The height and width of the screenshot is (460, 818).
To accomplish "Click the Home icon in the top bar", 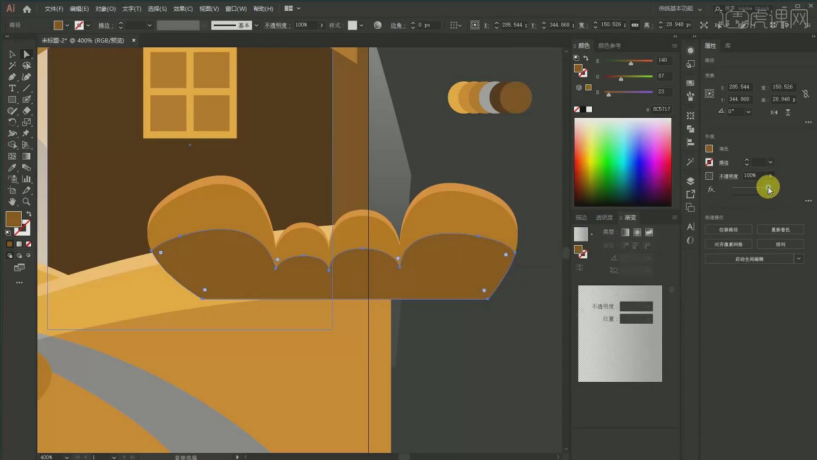I will (x=27, y=8).
